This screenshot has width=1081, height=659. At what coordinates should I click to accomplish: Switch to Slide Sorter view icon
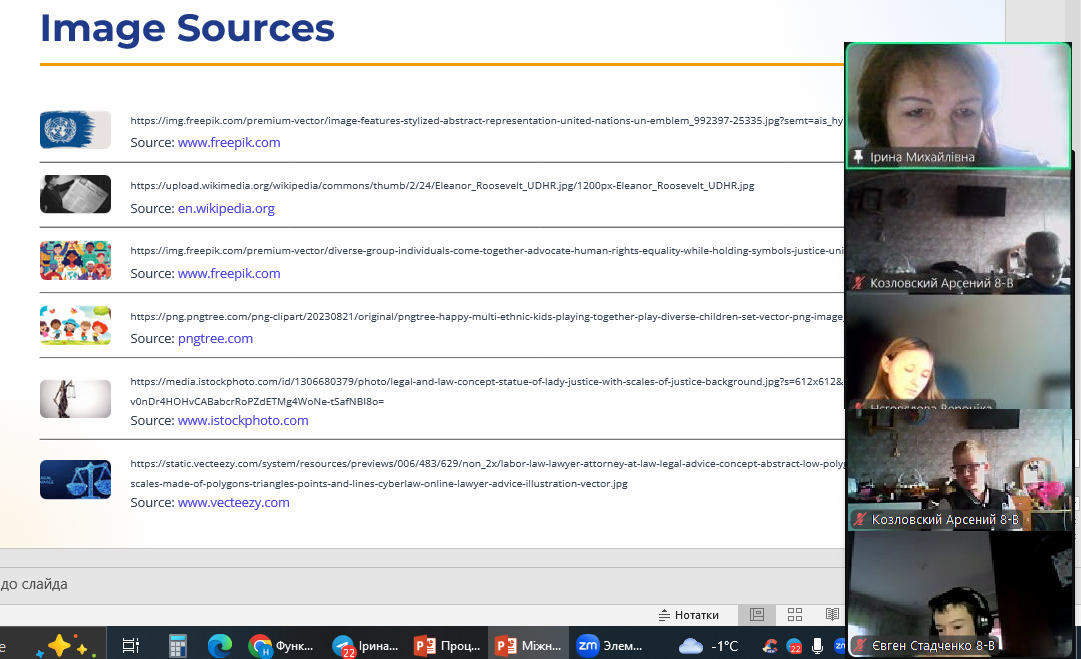pyautogui.click(x=795, y=615)
